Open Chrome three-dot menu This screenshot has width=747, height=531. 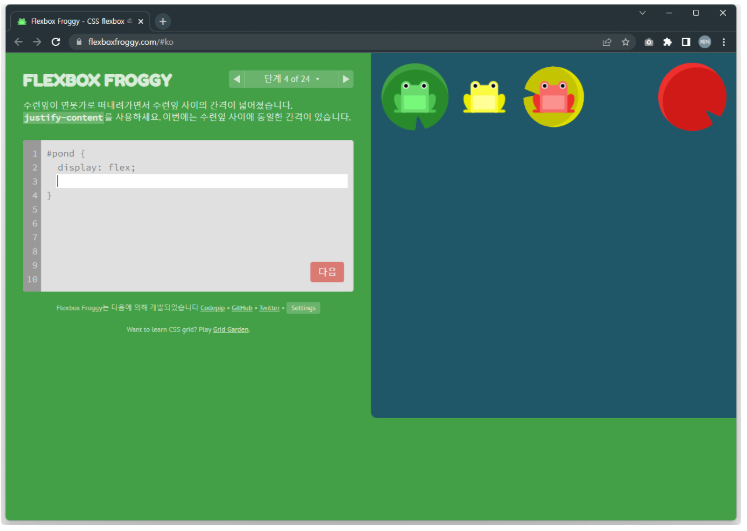(x=724, y=42)
